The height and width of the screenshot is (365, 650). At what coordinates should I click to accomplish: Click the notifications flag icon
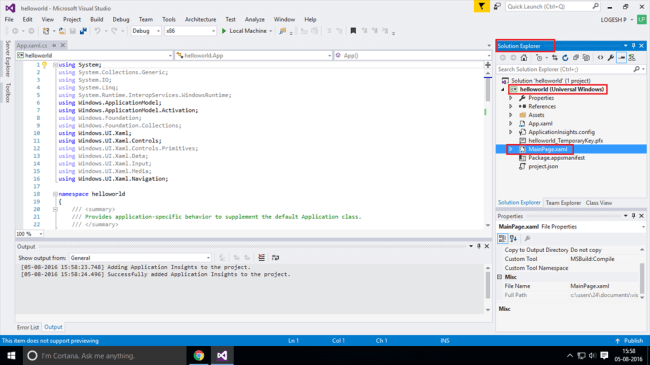[482, 6]
